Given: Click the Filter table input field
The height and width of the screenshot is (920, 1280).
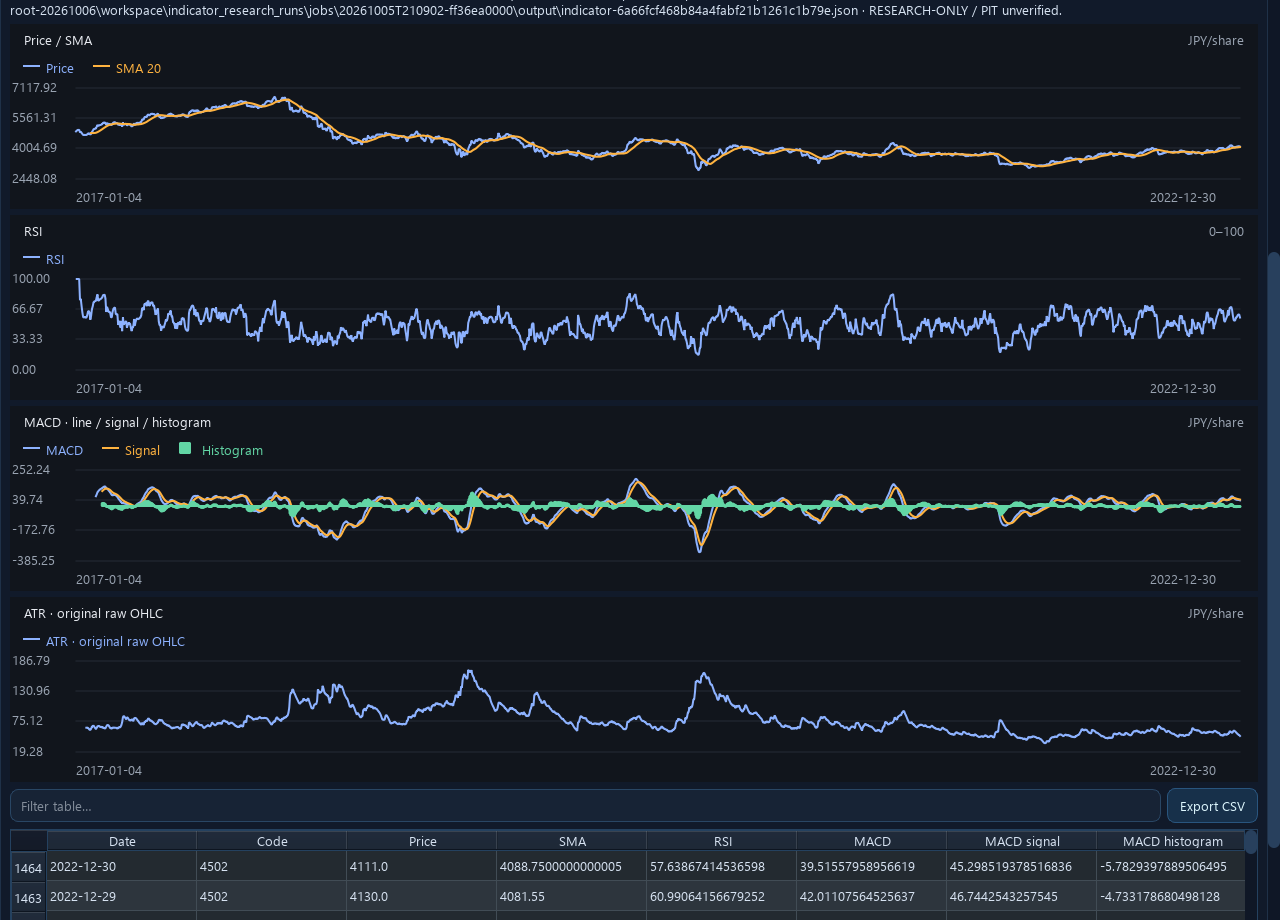Looking at the screenshot, I should click(x=585, y=806).
